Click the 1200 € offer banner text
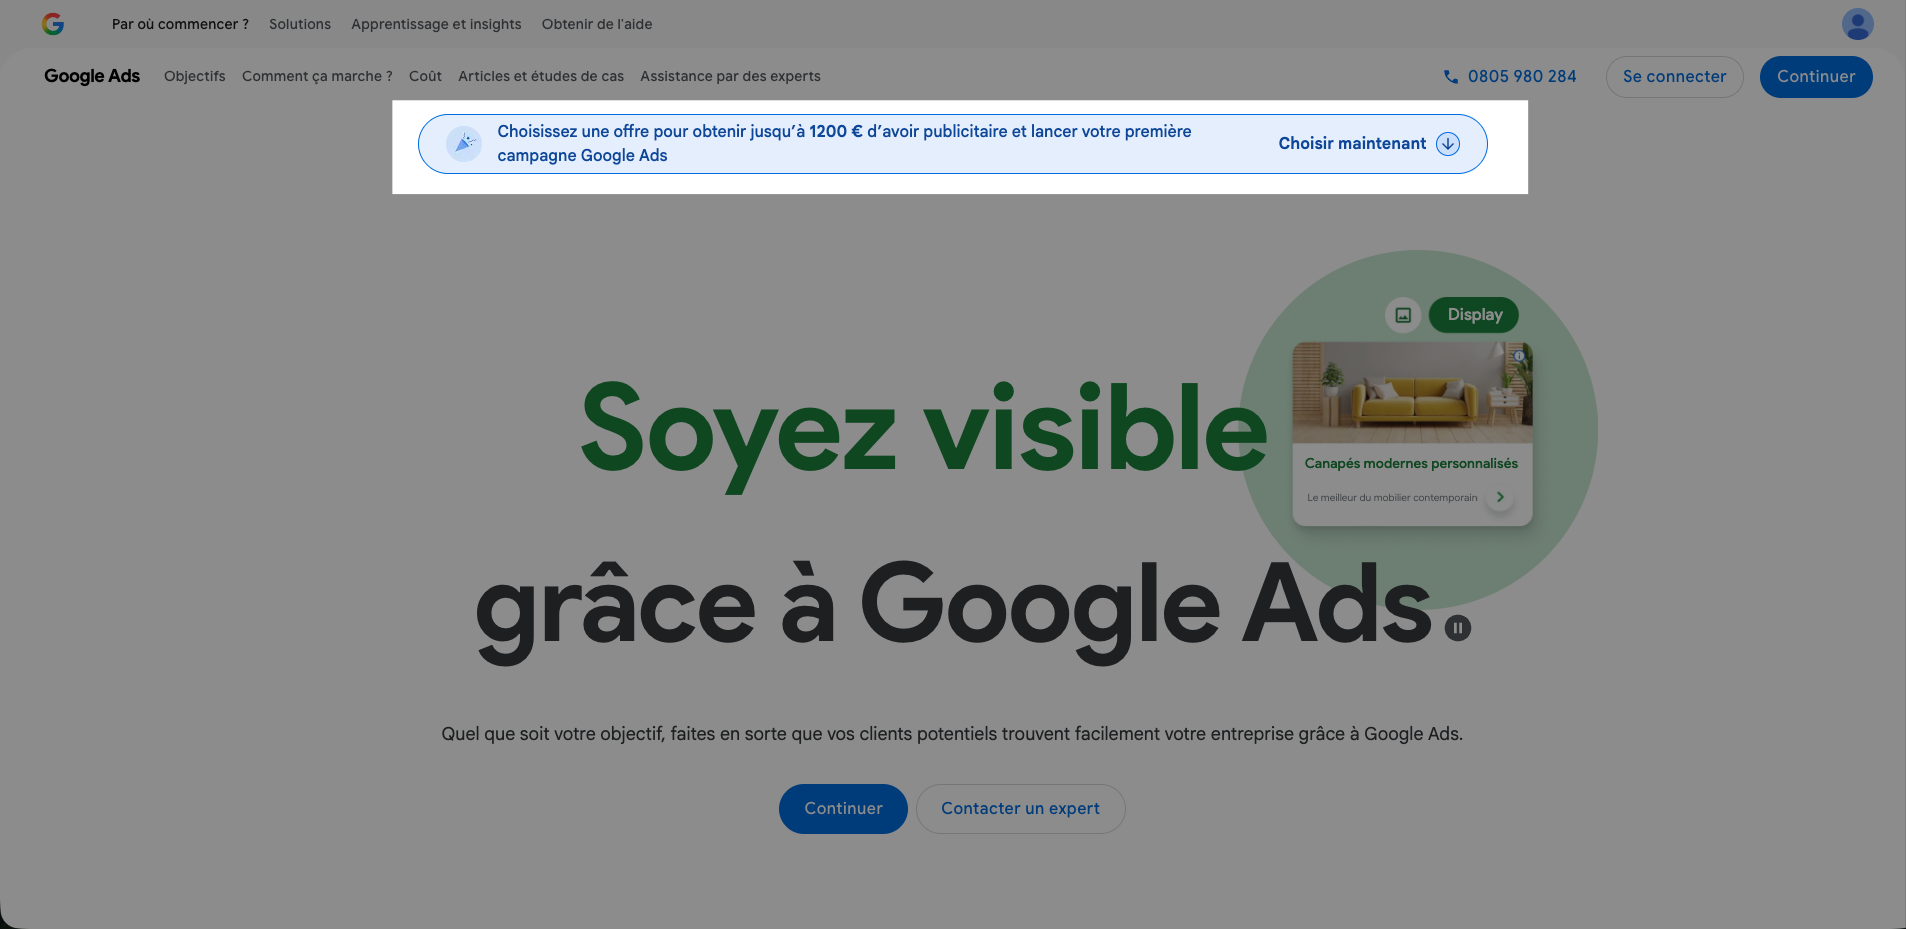This screenshot has height=929, width=1906. pyautogui.click(x=844, y=144)
